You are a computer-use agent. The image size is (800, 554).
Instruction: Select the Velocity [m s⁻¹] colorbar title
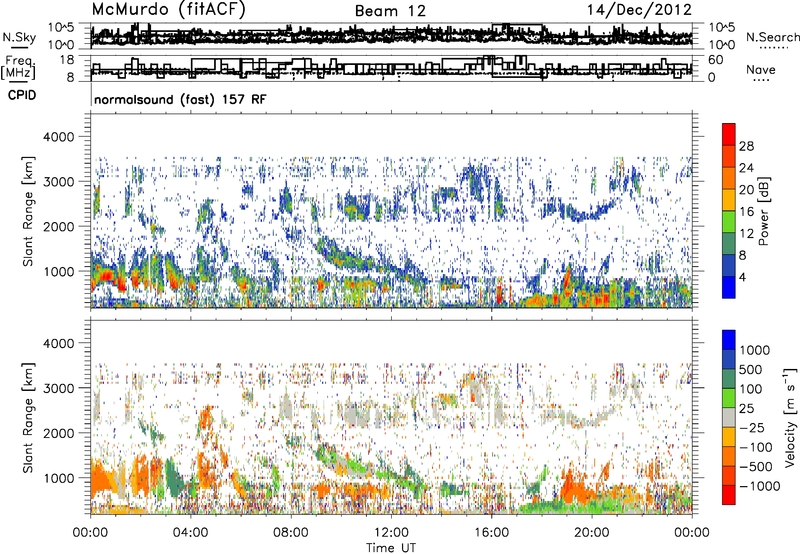[x=790, y=417]
